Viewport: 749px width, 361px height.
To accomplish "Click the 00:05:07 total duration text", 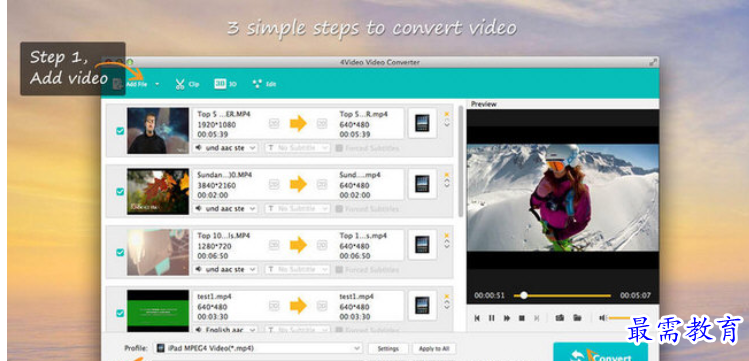I will 635,296.
